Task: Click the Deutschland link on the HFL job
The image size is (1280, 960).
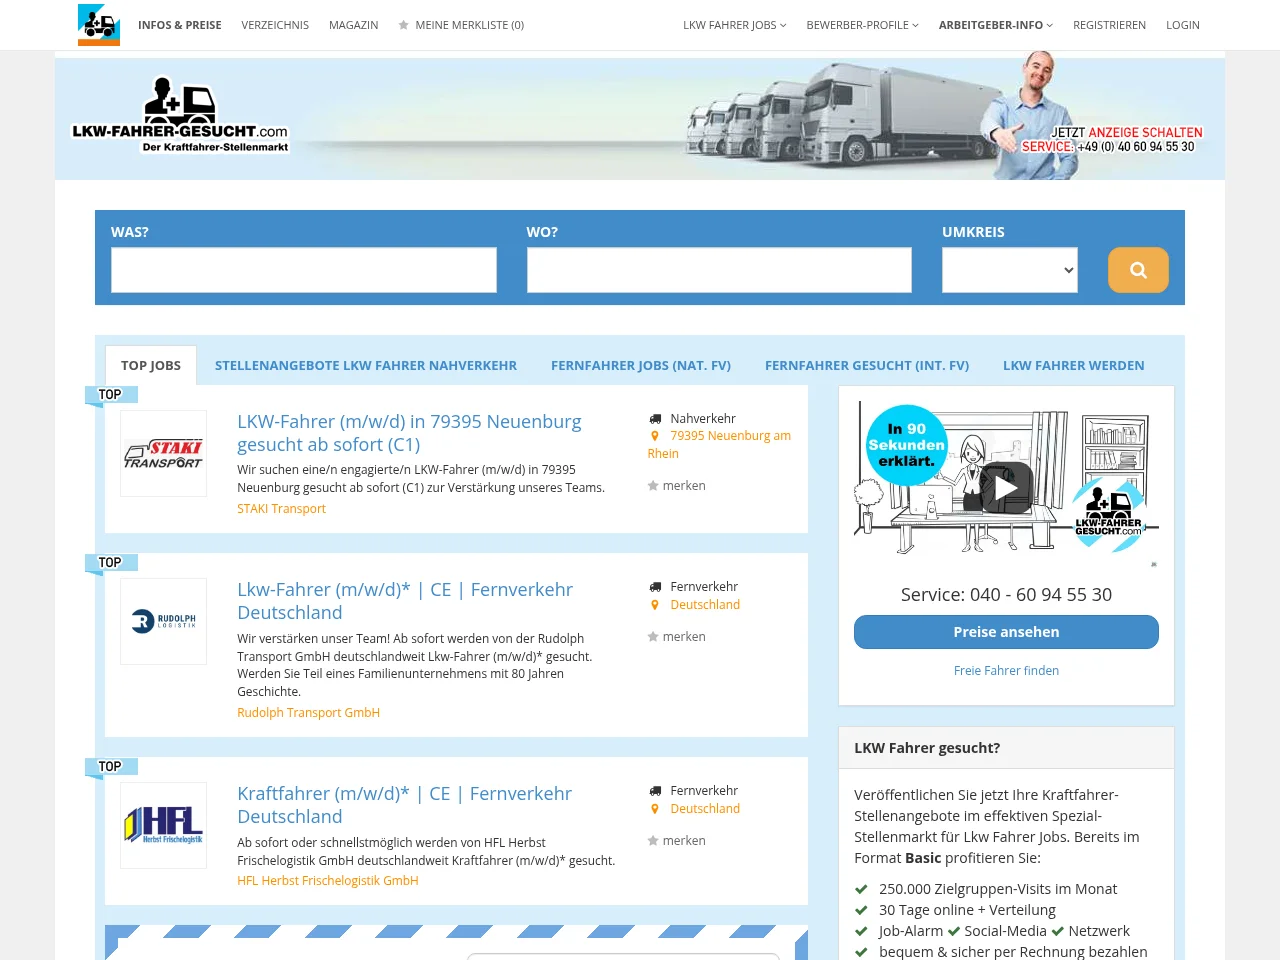Action: pos(705,809)
